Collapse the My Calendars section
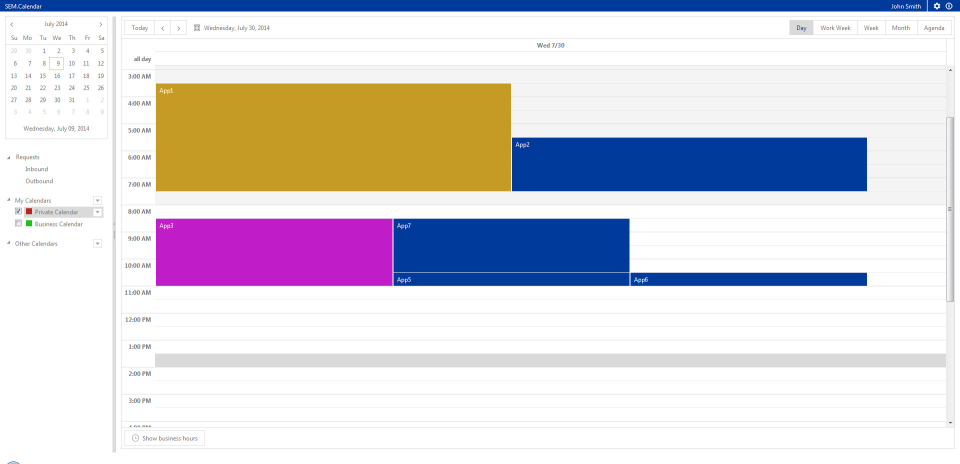 (9, 200)
